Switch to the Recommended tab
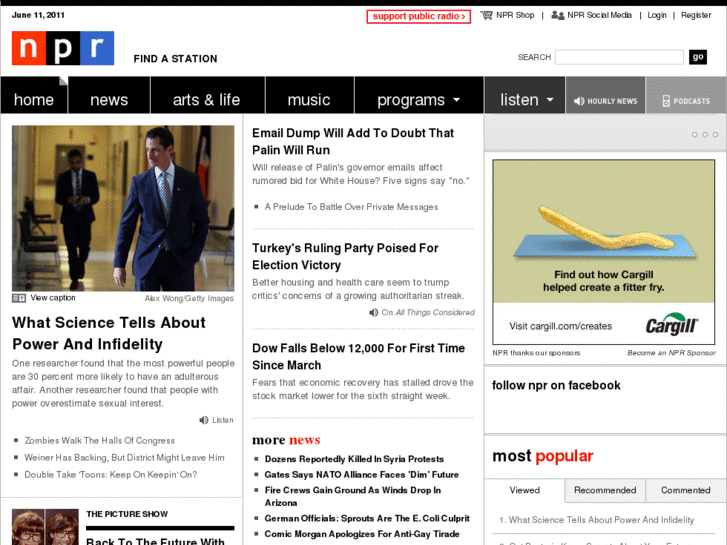The height and width of the screenshot is (545, 727). [x=605, y=490]
